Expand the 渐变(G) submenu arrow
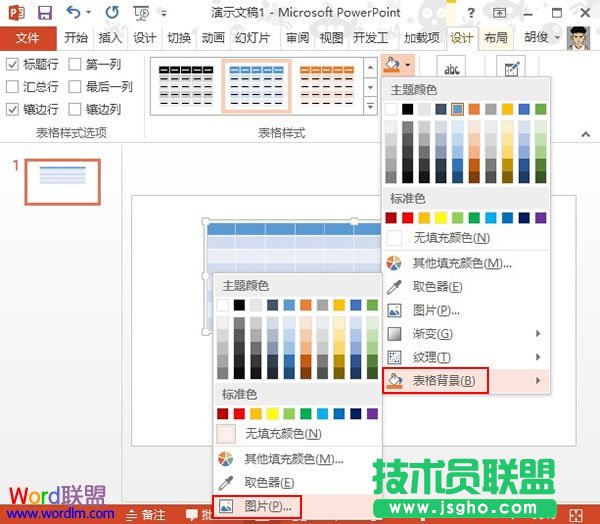This screenshot has height=524, width=600. point(538,333)
